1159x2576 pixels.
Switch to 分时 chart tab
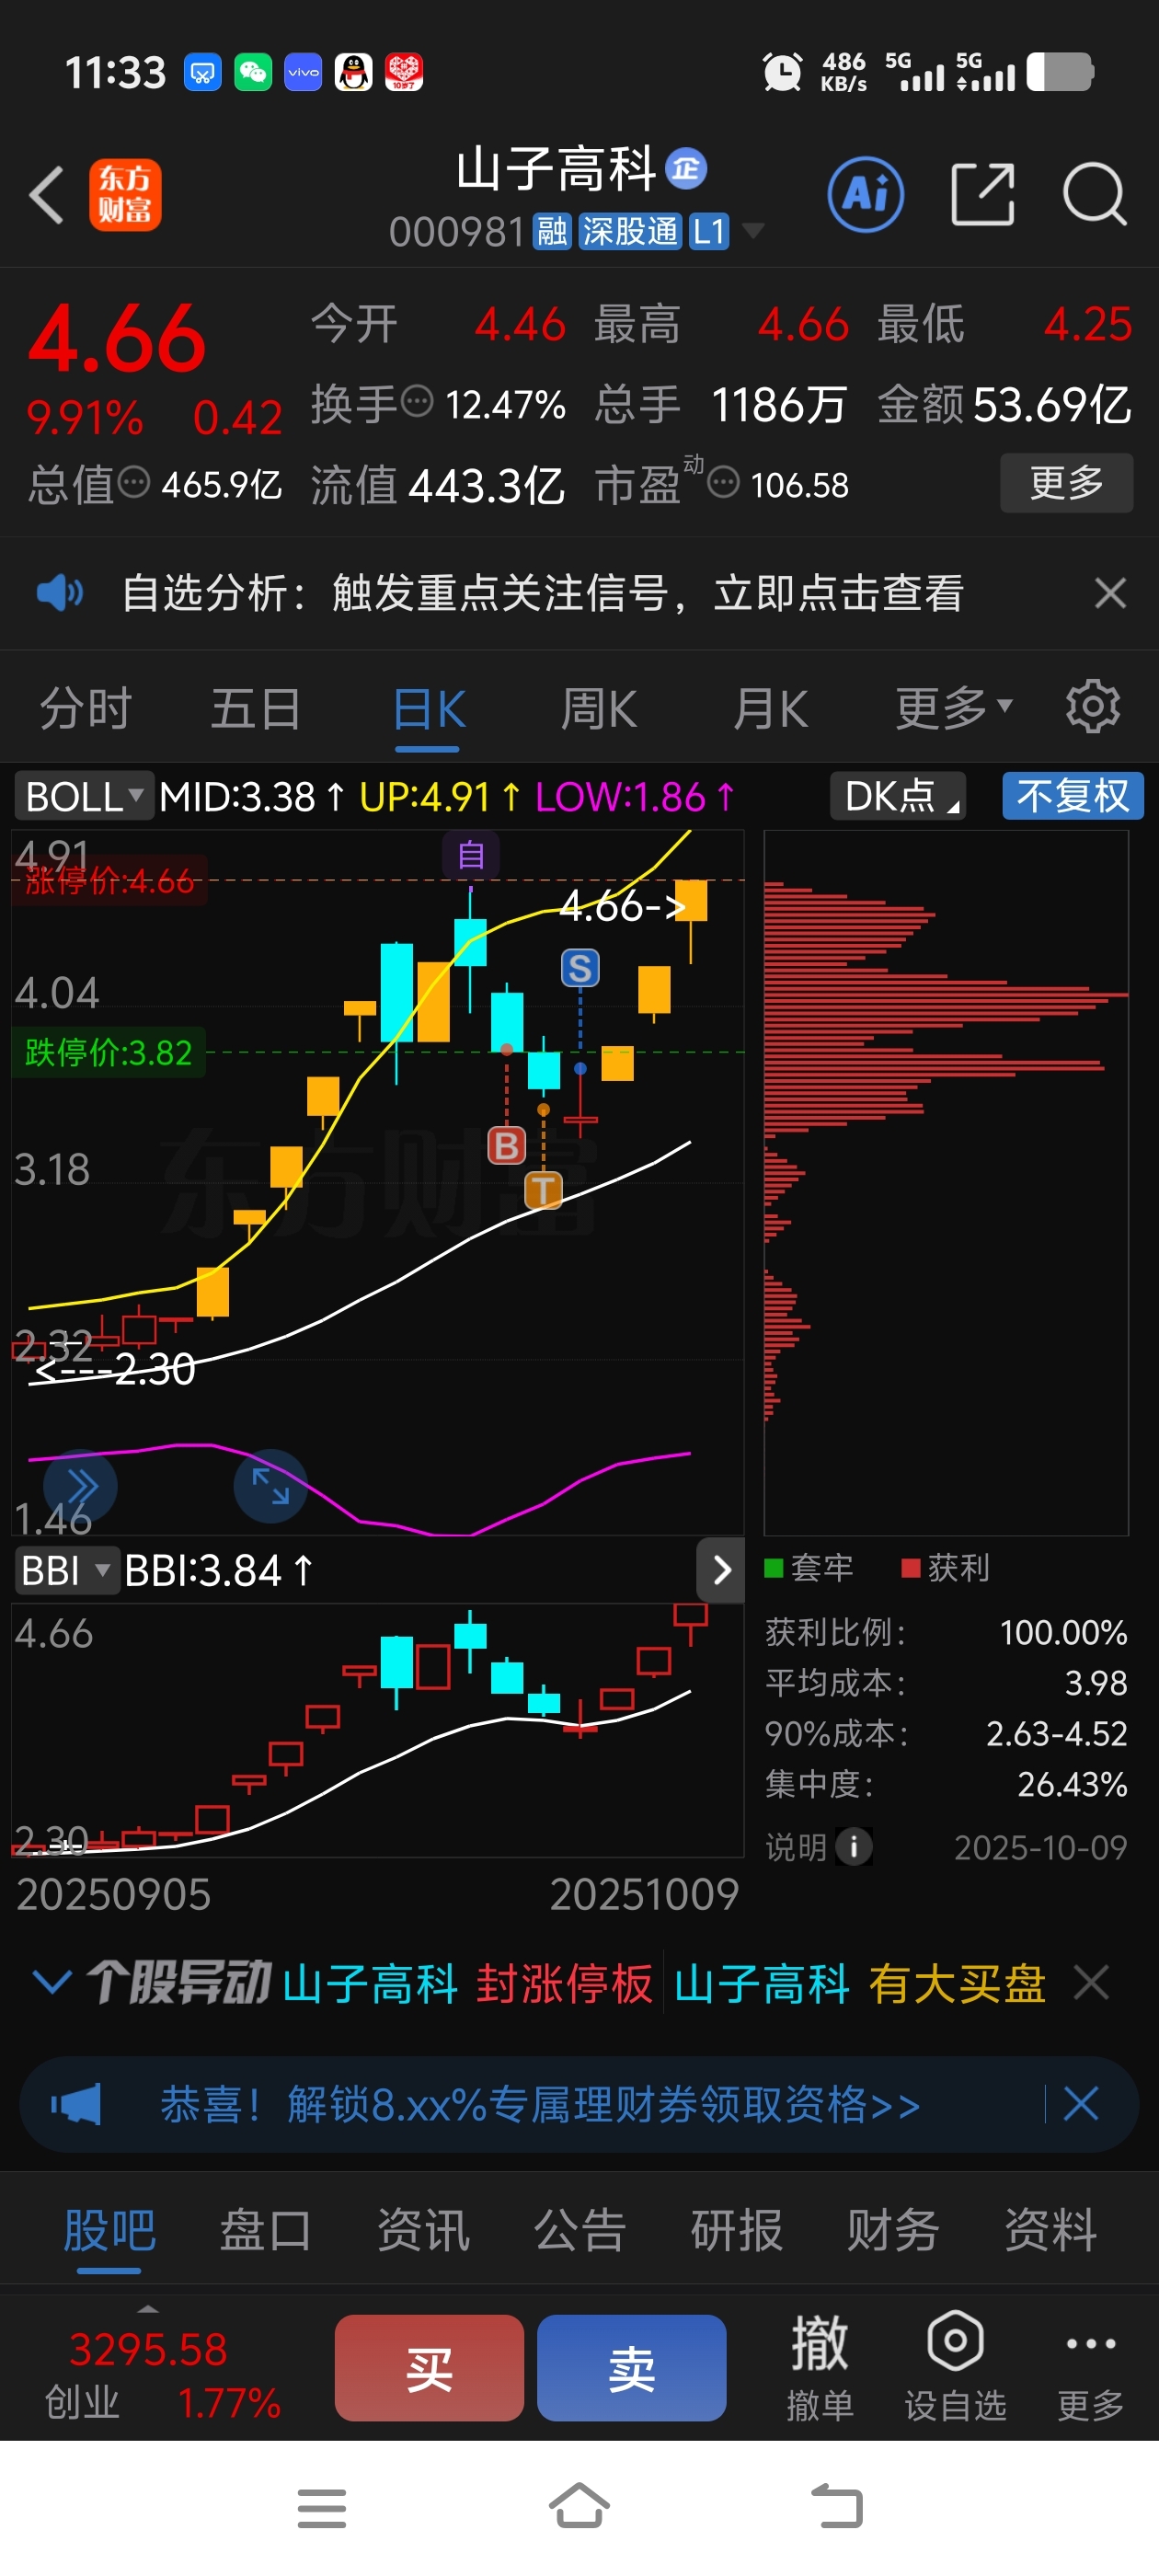86,709
